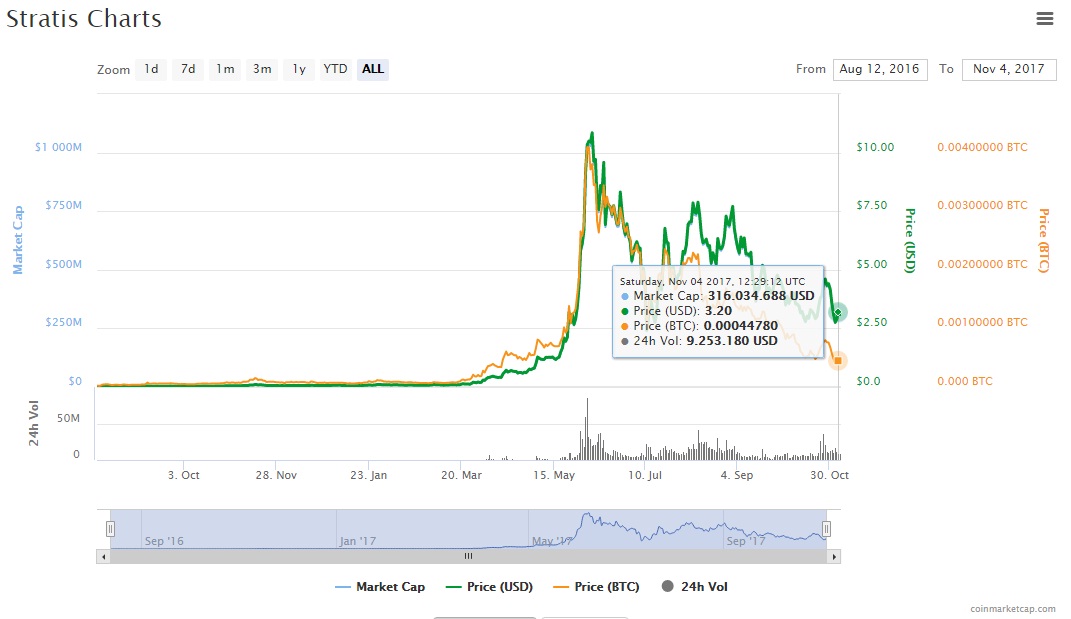Click the navigator scrollbar right arrow

834,557
